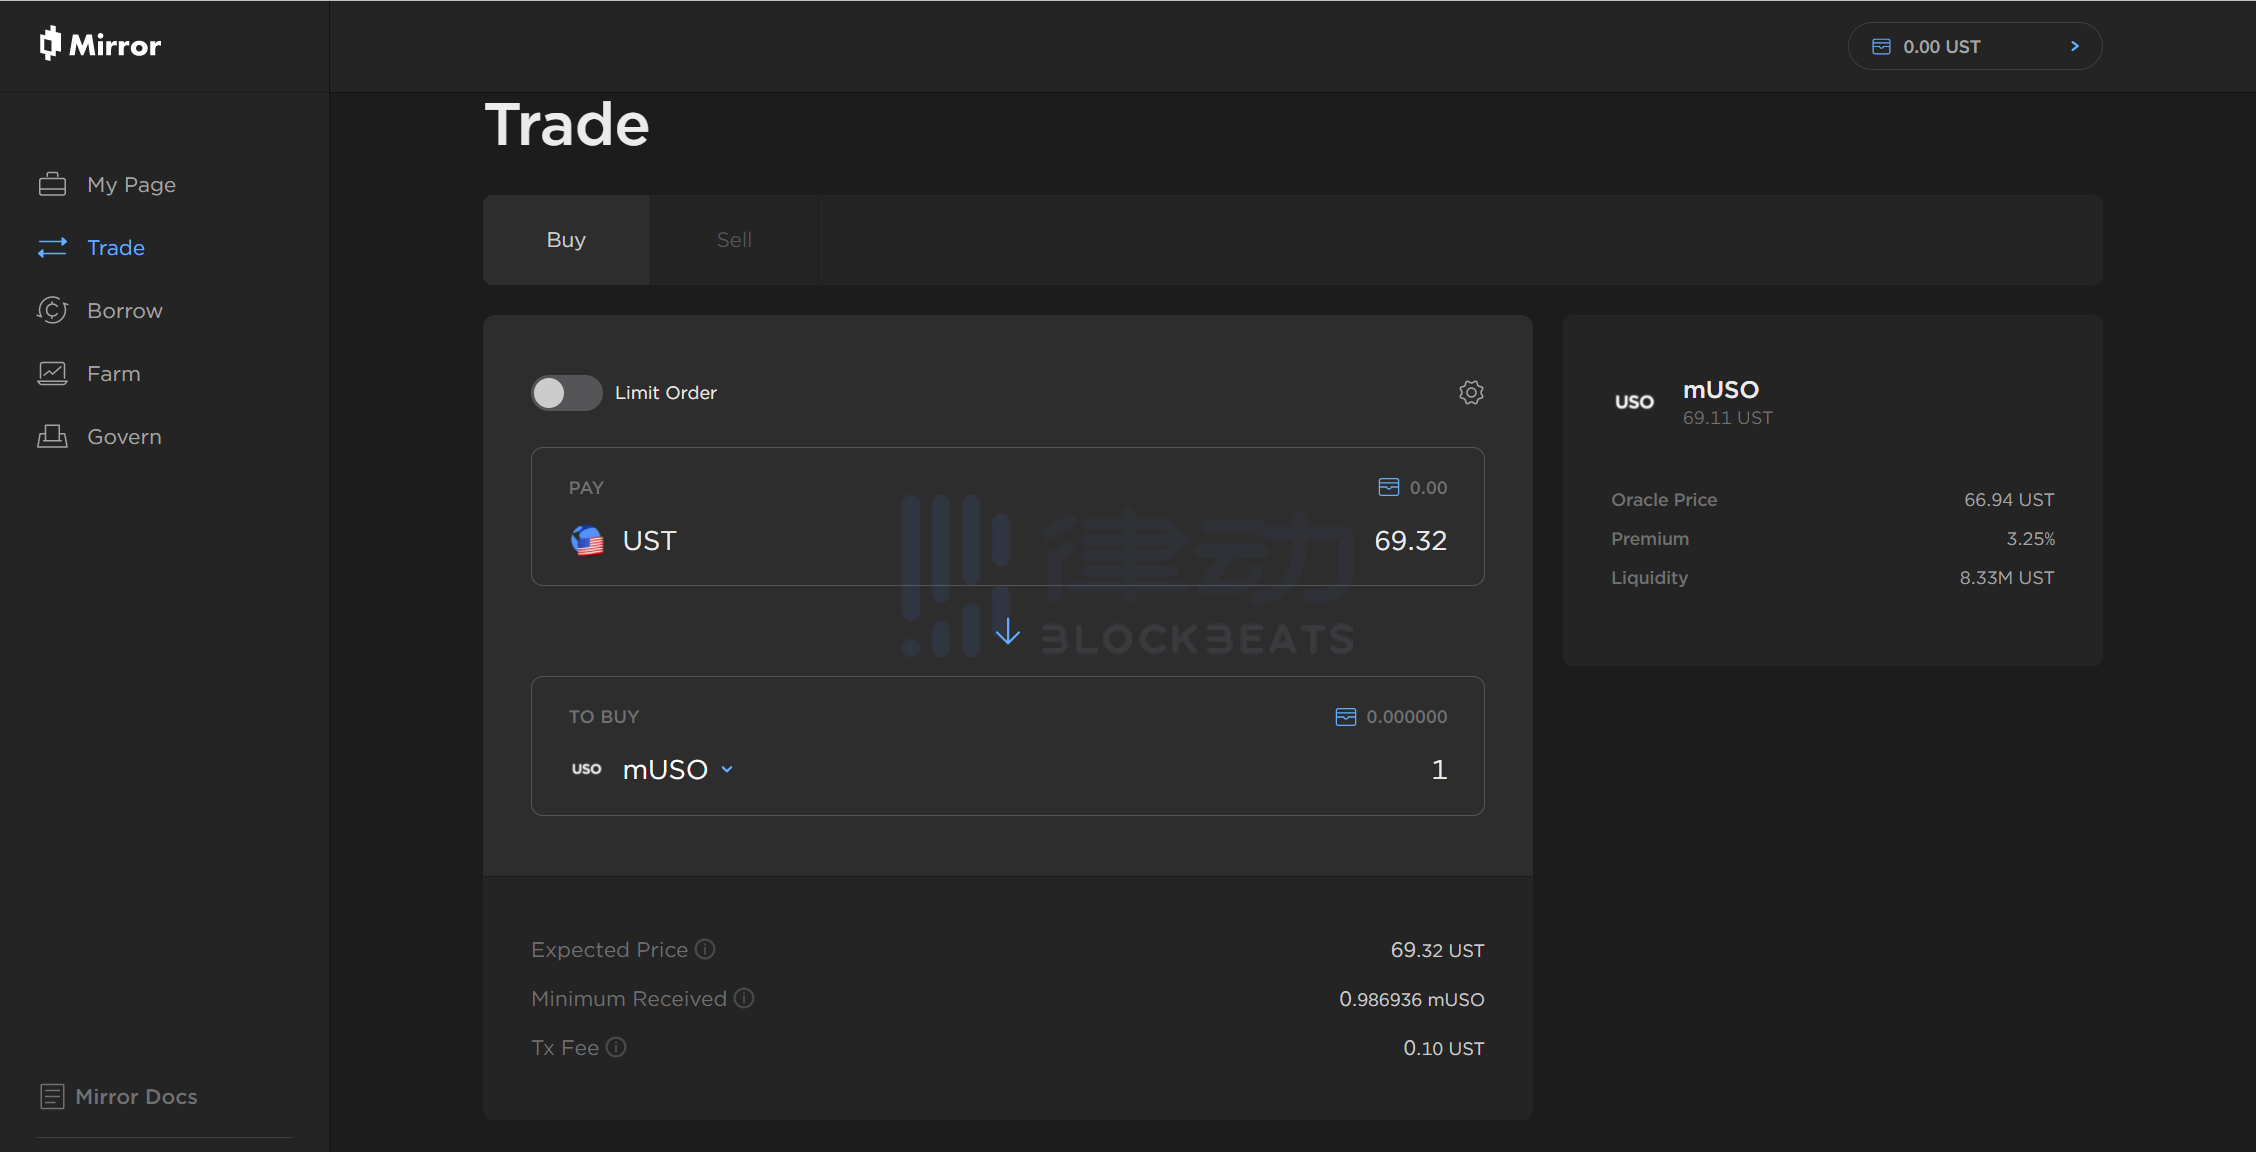This screenshot has width=2256, height=1152.
Task: Click the TO BUY balance wallet icon
Action: tap(1346, 716)
